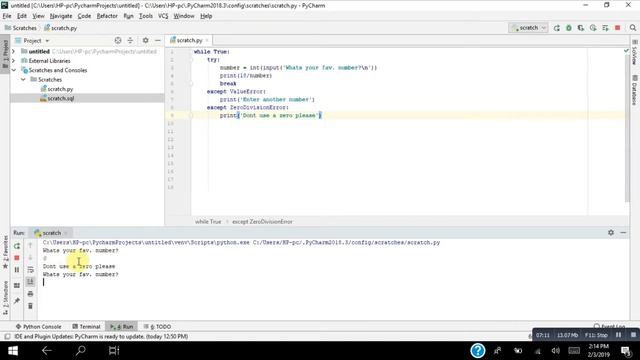
Task: Collapse Scratches and Consoles node
Action: pyautogui.click(x=13, y=70)
